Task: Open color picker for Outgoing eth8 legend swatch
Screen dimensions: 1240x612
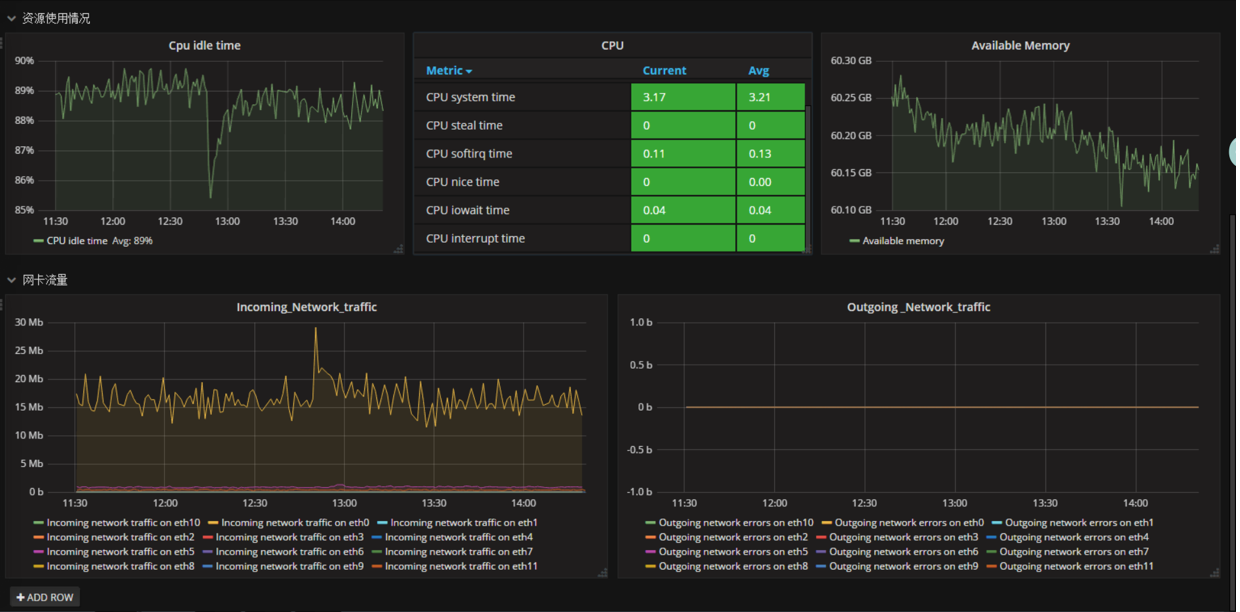Action: (650, 566)
